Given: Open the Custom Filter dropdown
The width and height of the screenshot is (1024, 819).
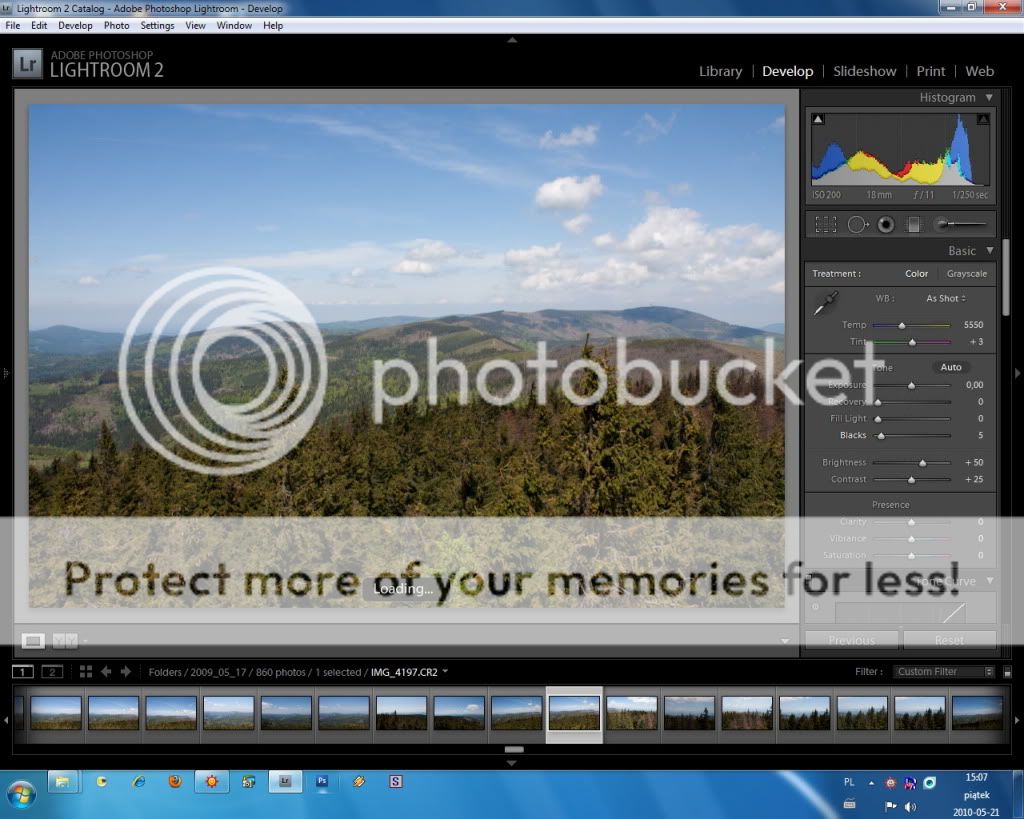Looking at the screenshot, I should point(944,671).
